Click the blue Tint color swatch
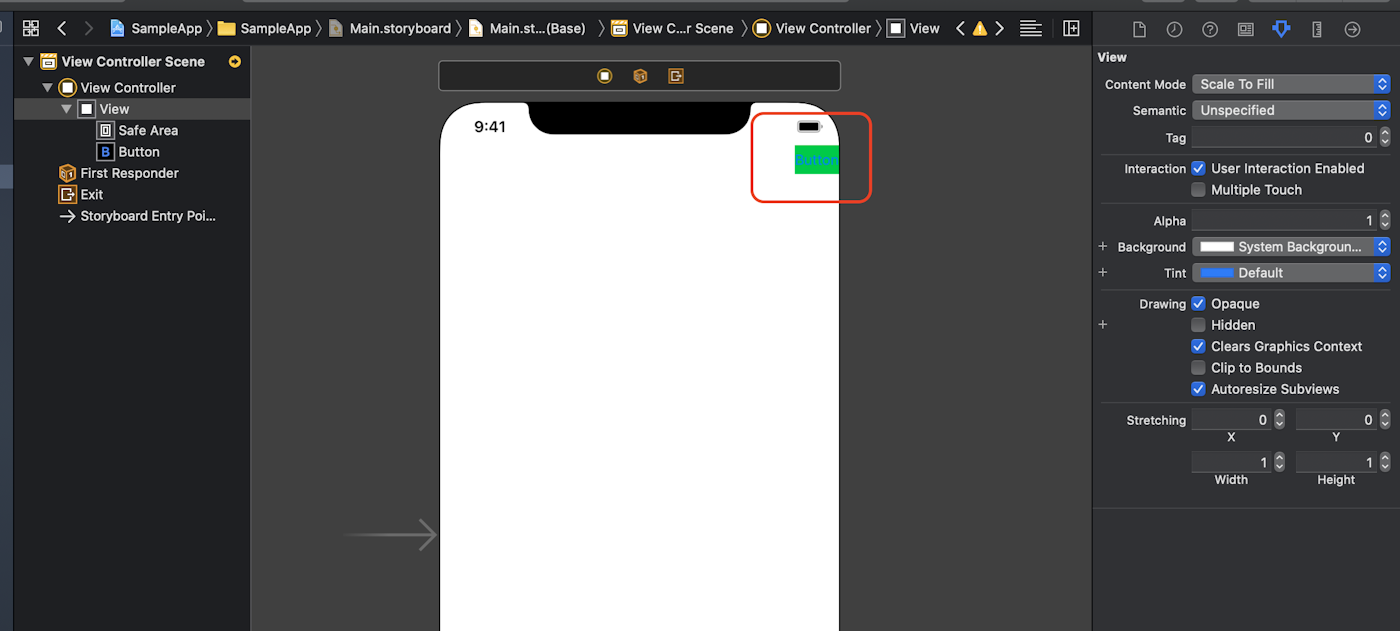The height and width of the screenshot is (631, 1400). coord(1216,272)
